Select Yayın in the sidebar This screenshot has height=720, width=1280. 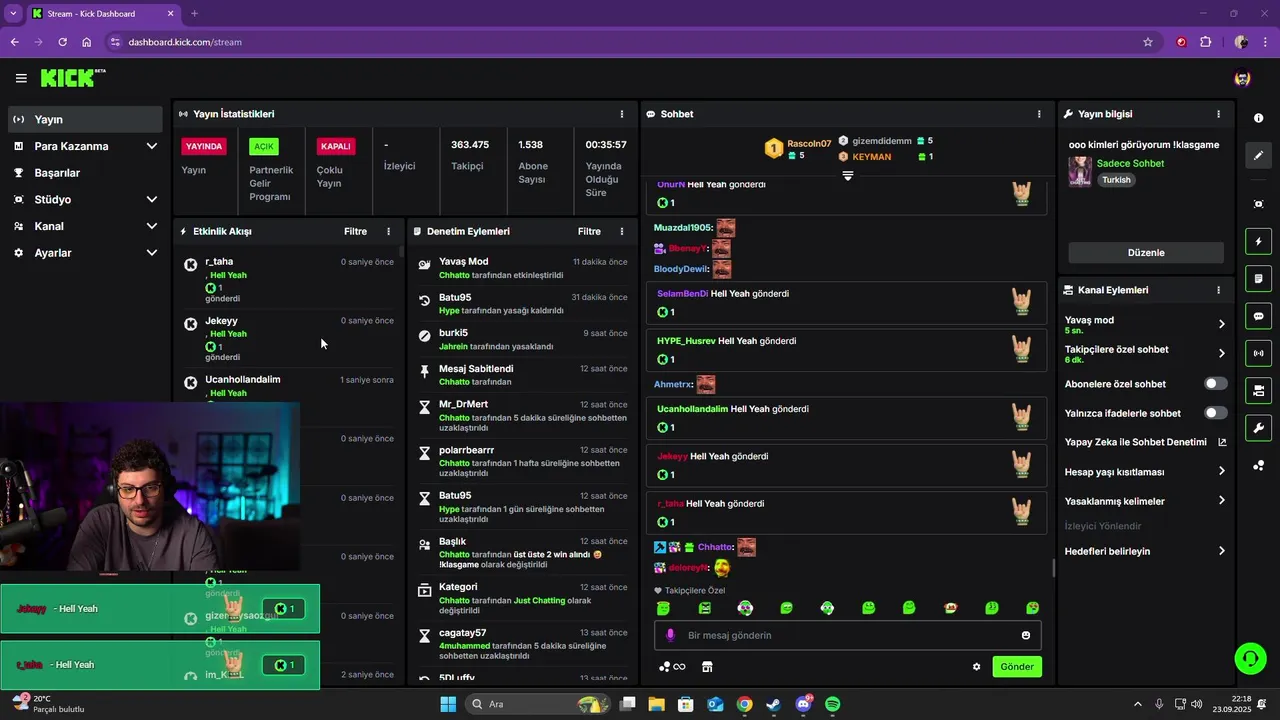click(x=85, y=119)
